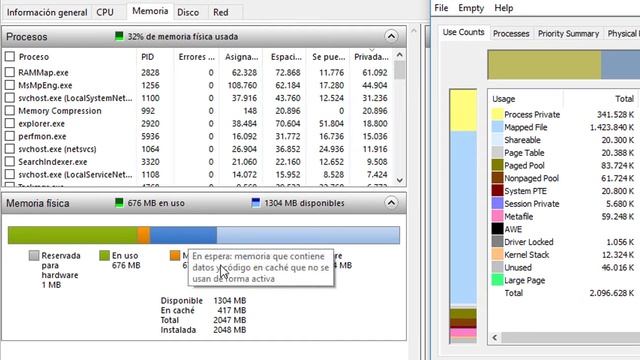Sort by the Se pue... column header
This screenshot has width=640, height=360.
tap(328, 57)
